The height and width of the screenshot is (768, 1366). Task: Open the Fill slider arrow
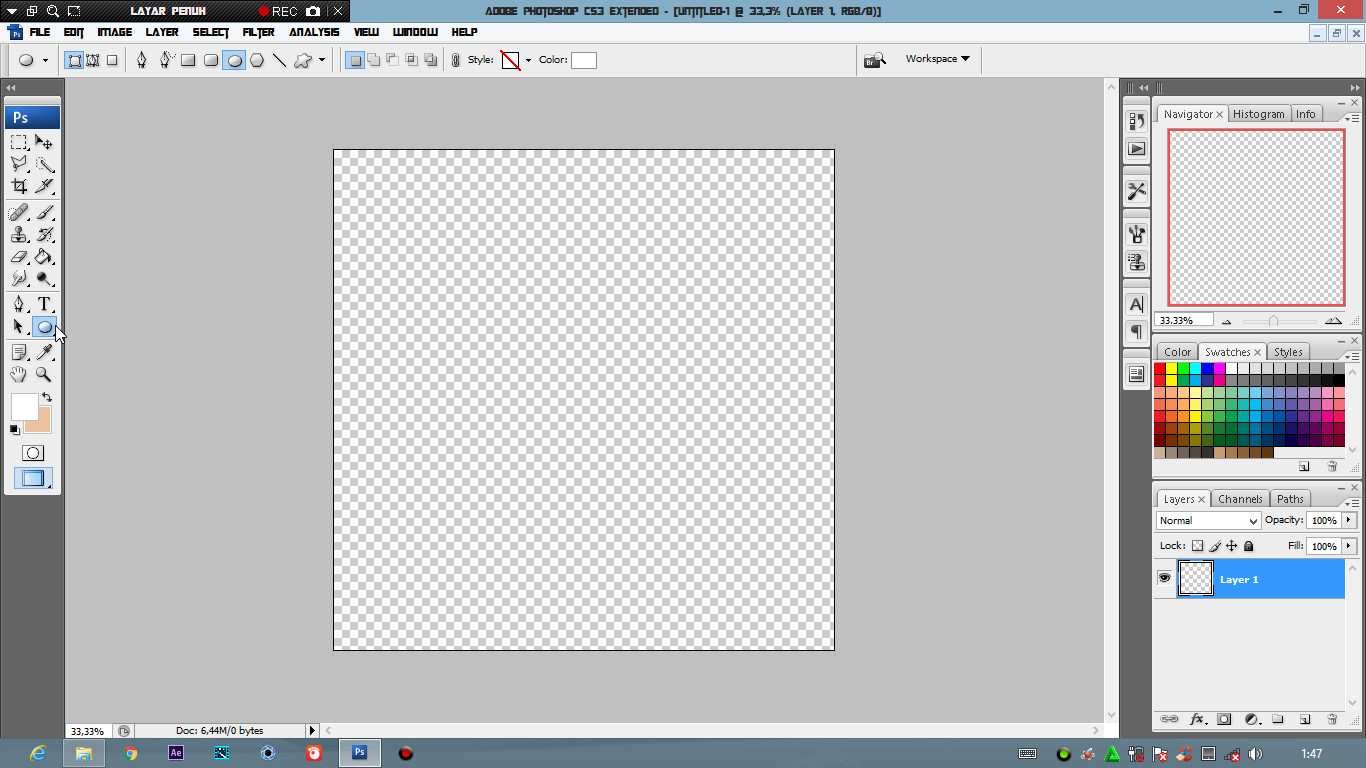click(1350, 546)
